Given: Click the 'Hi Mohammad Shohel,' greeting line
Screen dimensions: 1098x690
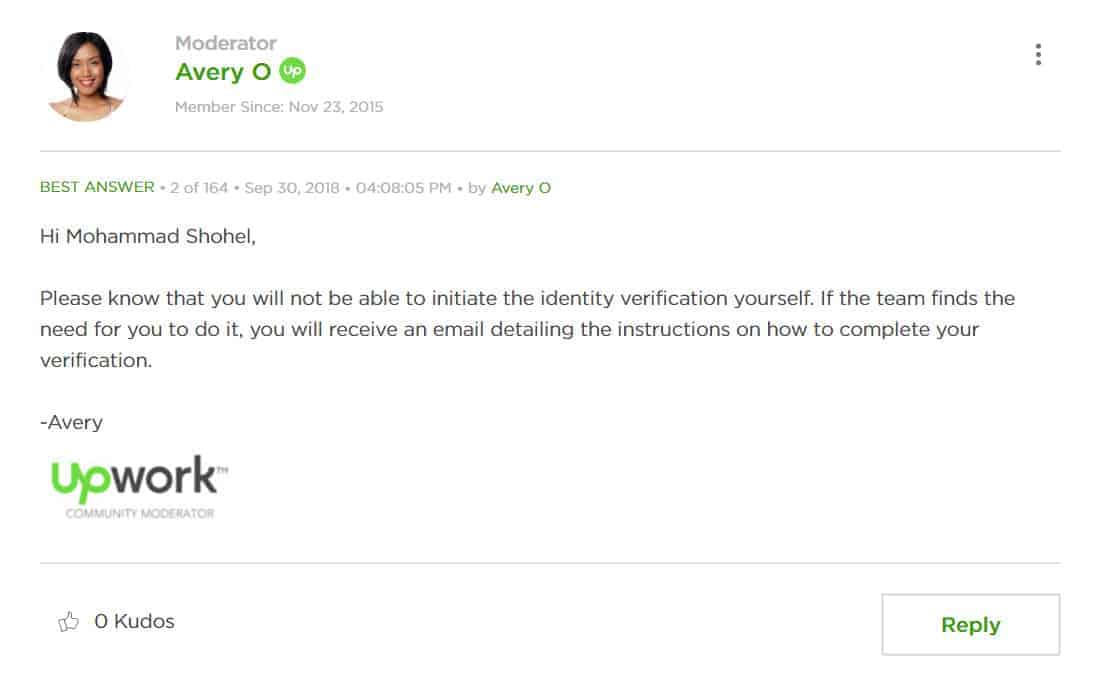Looking at the screenshot, I should [x=148, y=236].
